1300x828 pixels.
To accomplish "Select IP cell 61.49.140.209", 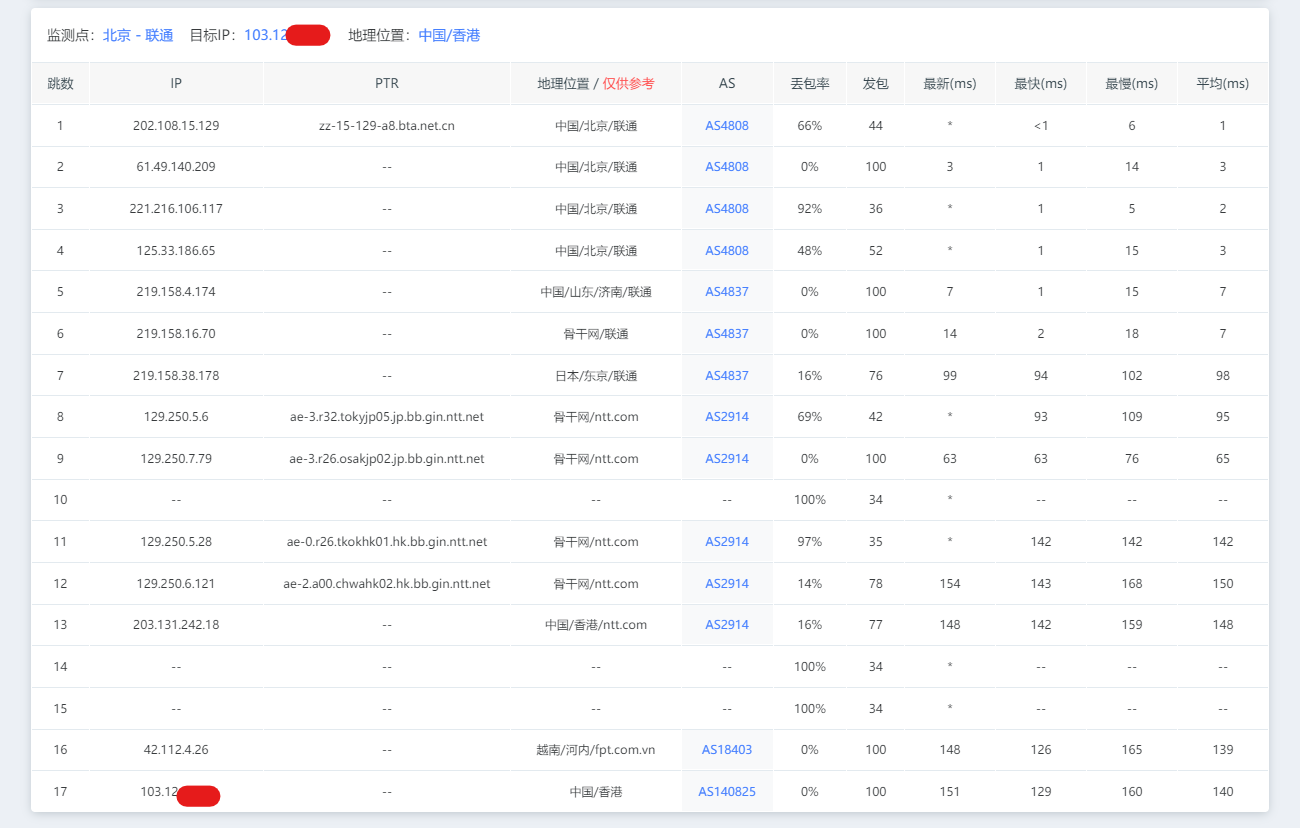I will 176,167.
